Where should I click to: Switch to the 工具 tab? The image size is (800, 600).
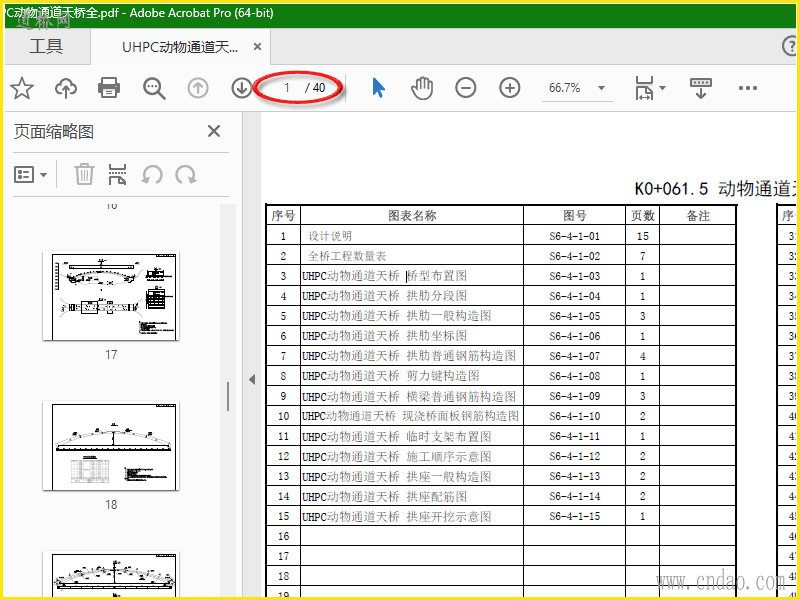pos(46,46)
